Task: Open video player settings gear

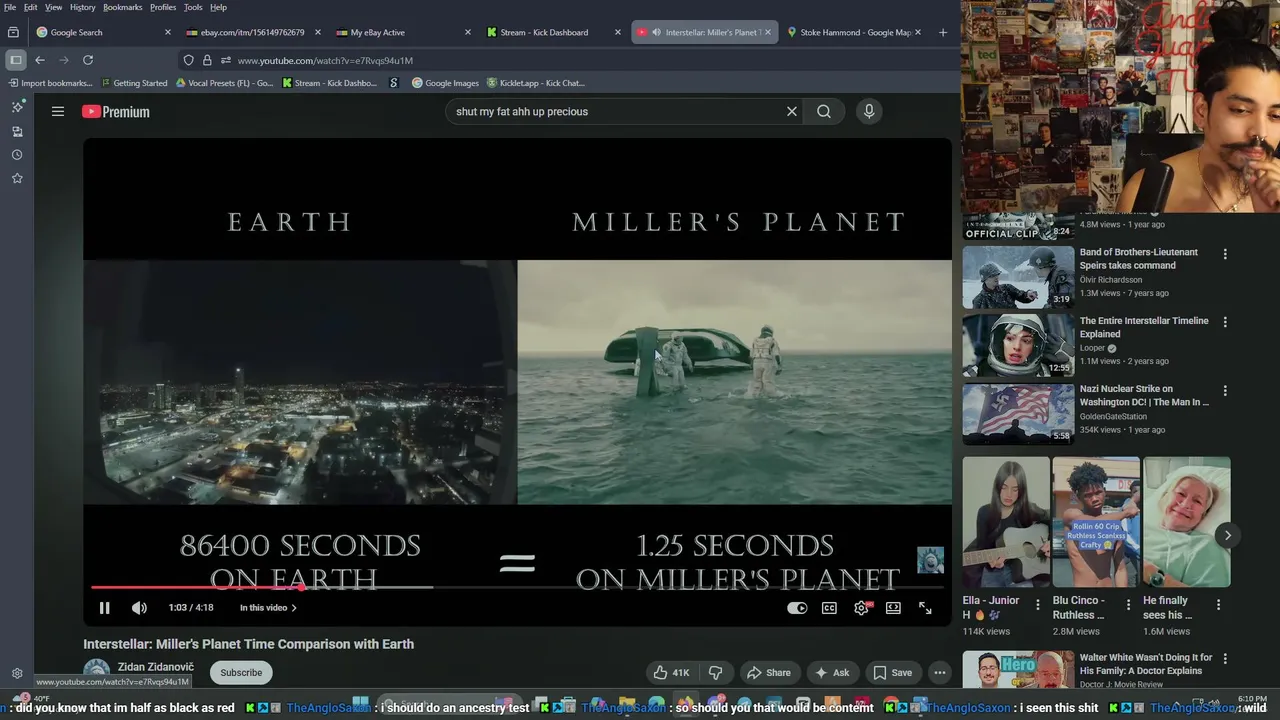Action: tap(861, 608)
